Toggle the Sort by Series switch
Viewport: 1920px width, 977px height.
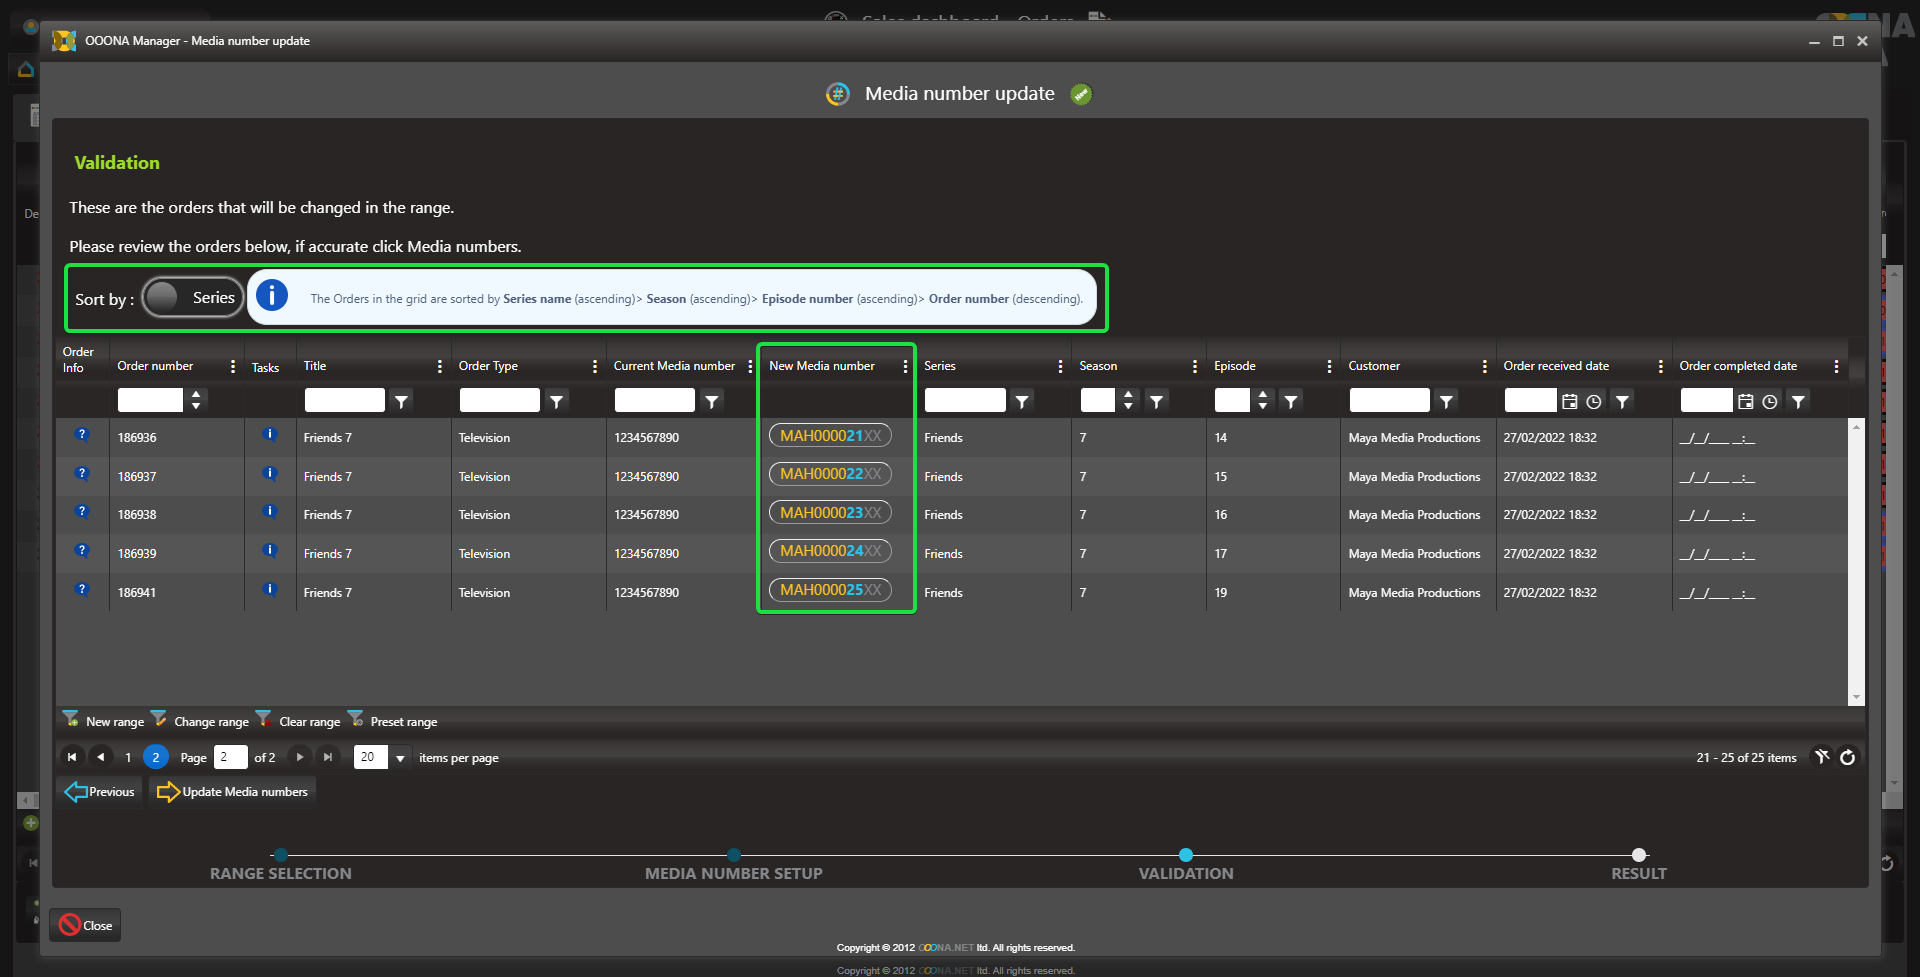click(192, 297)
